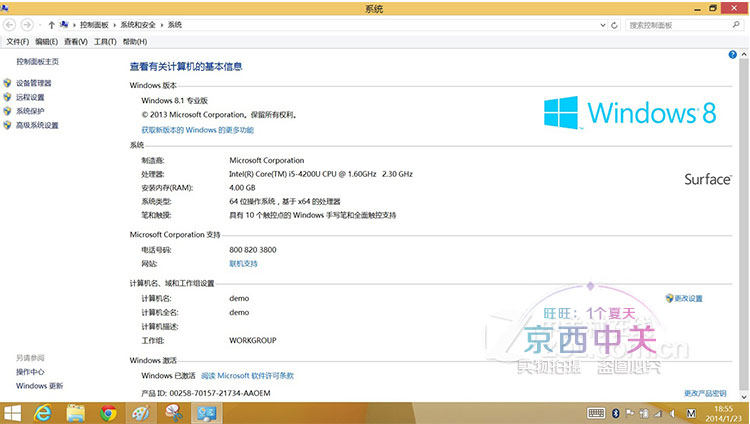
Task: Click the 4.00 GB RAM value
Action: (x=242, y=188)
